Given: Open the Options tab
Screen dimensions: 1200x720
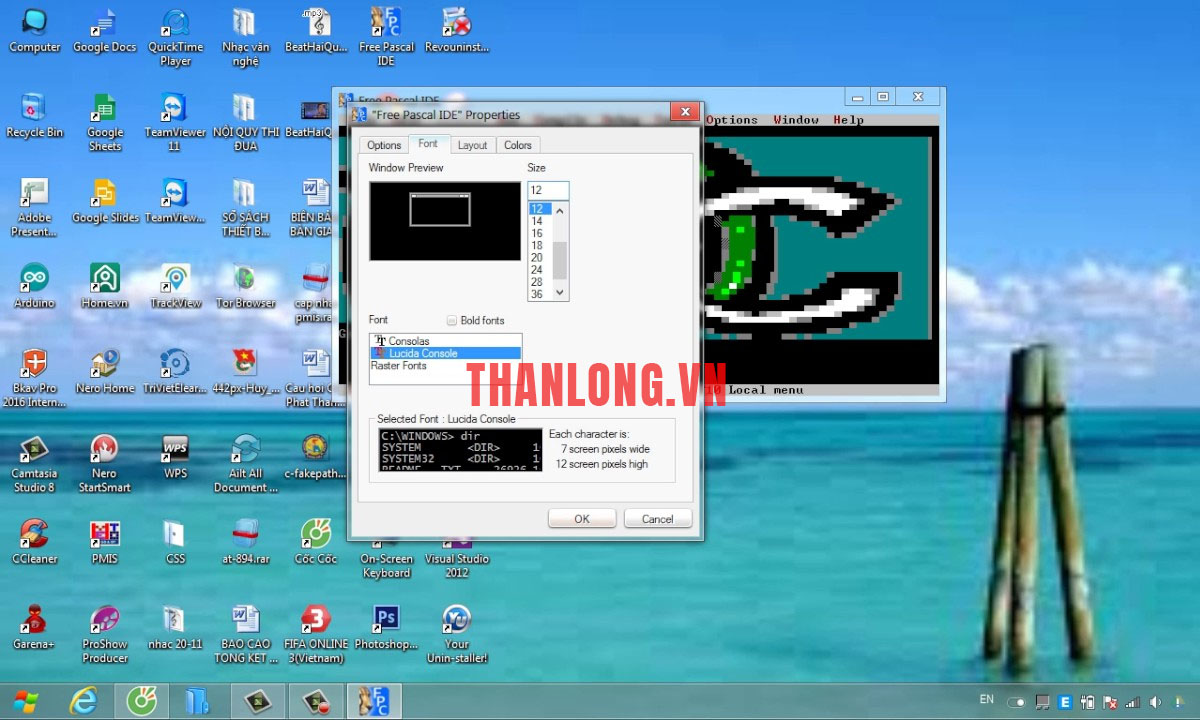Looking at the screenshot, I should point(384,145).
